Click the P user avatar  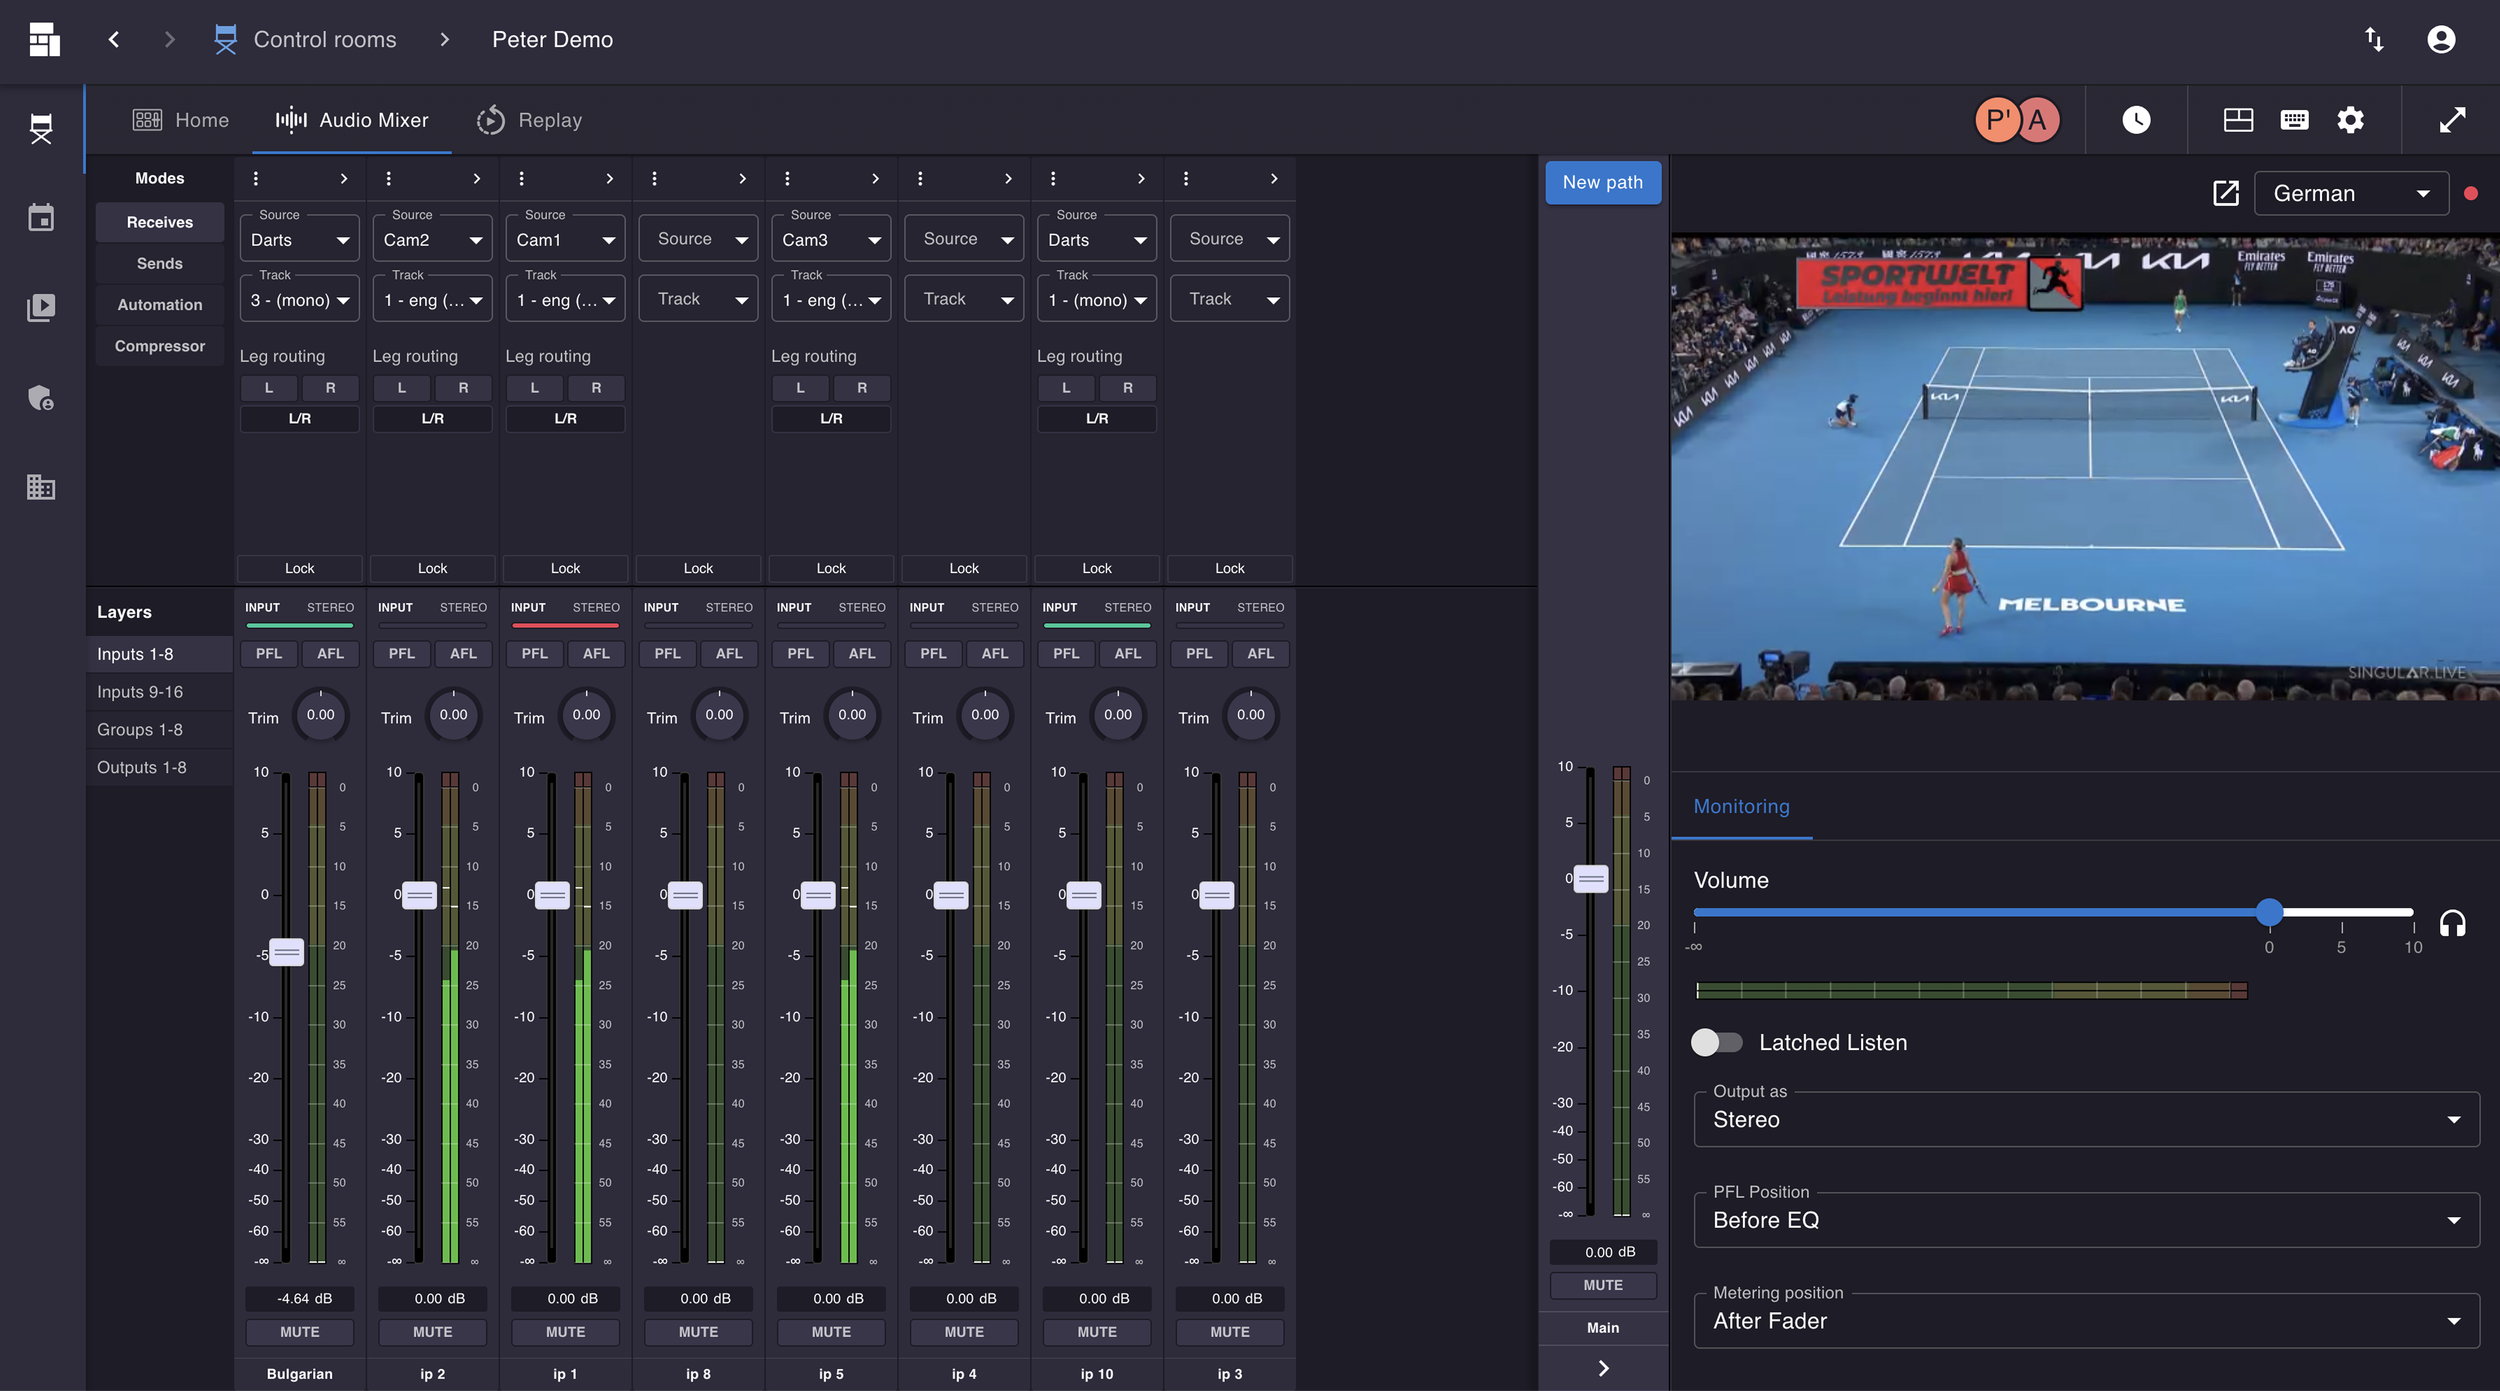click(x=1997, y=120)
